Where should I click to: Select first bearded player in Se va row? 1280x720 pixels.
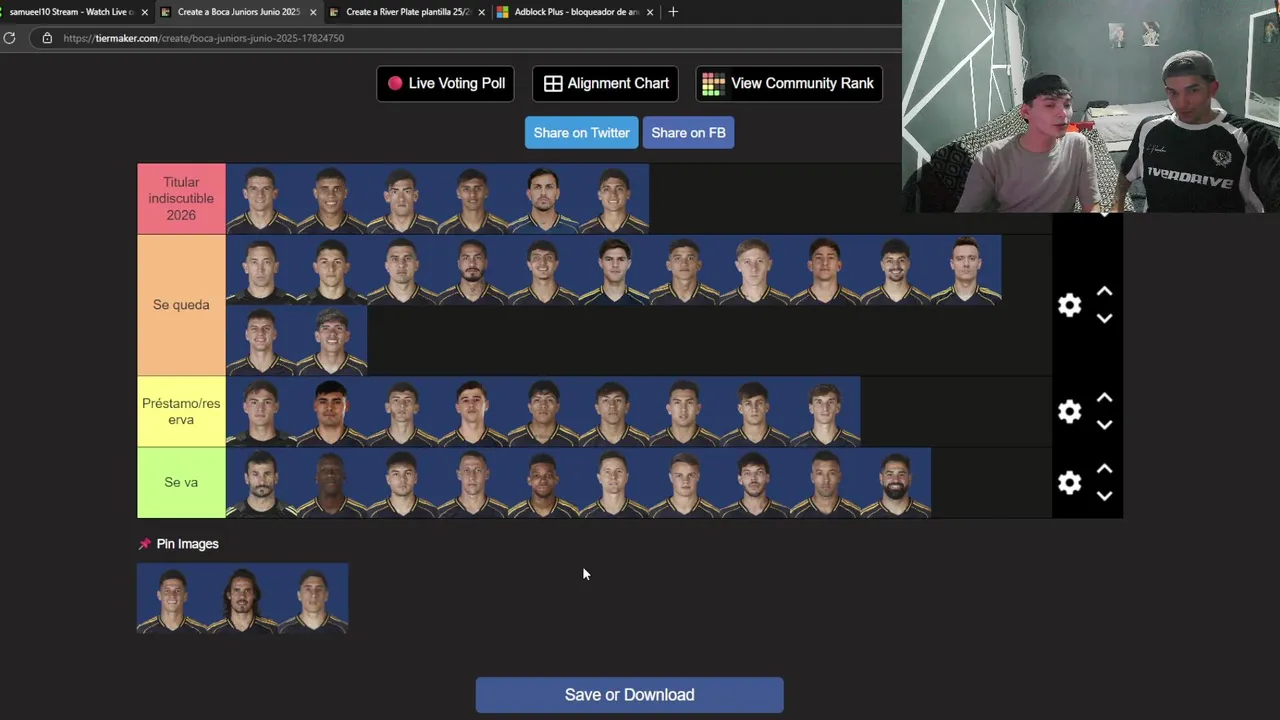261,482
